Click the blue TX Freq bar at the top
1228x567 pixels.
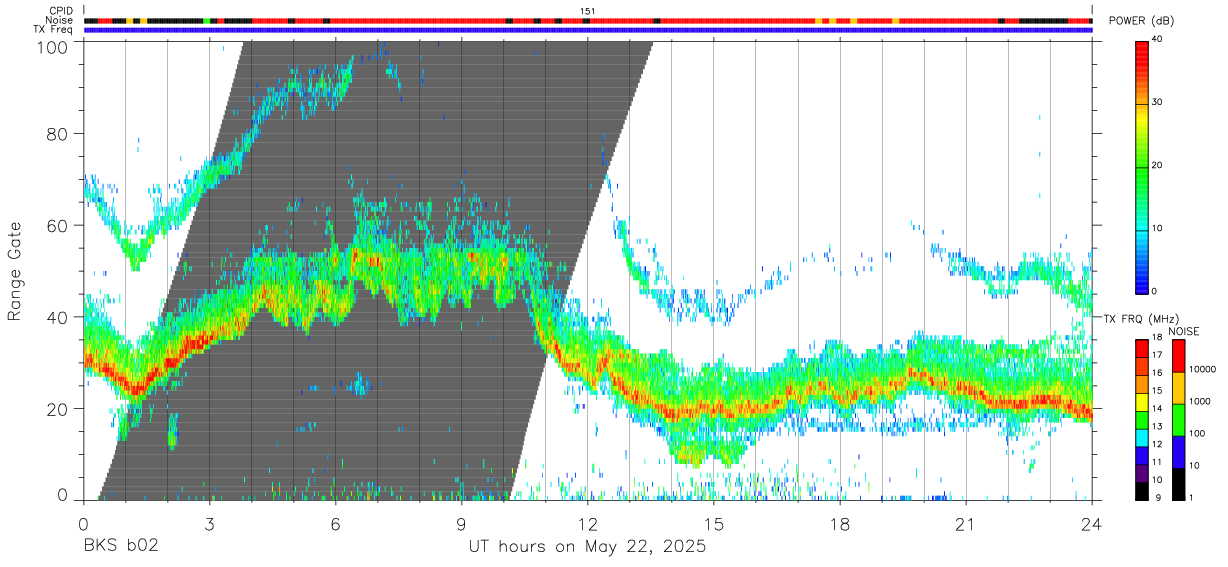(x=587, y=30)
